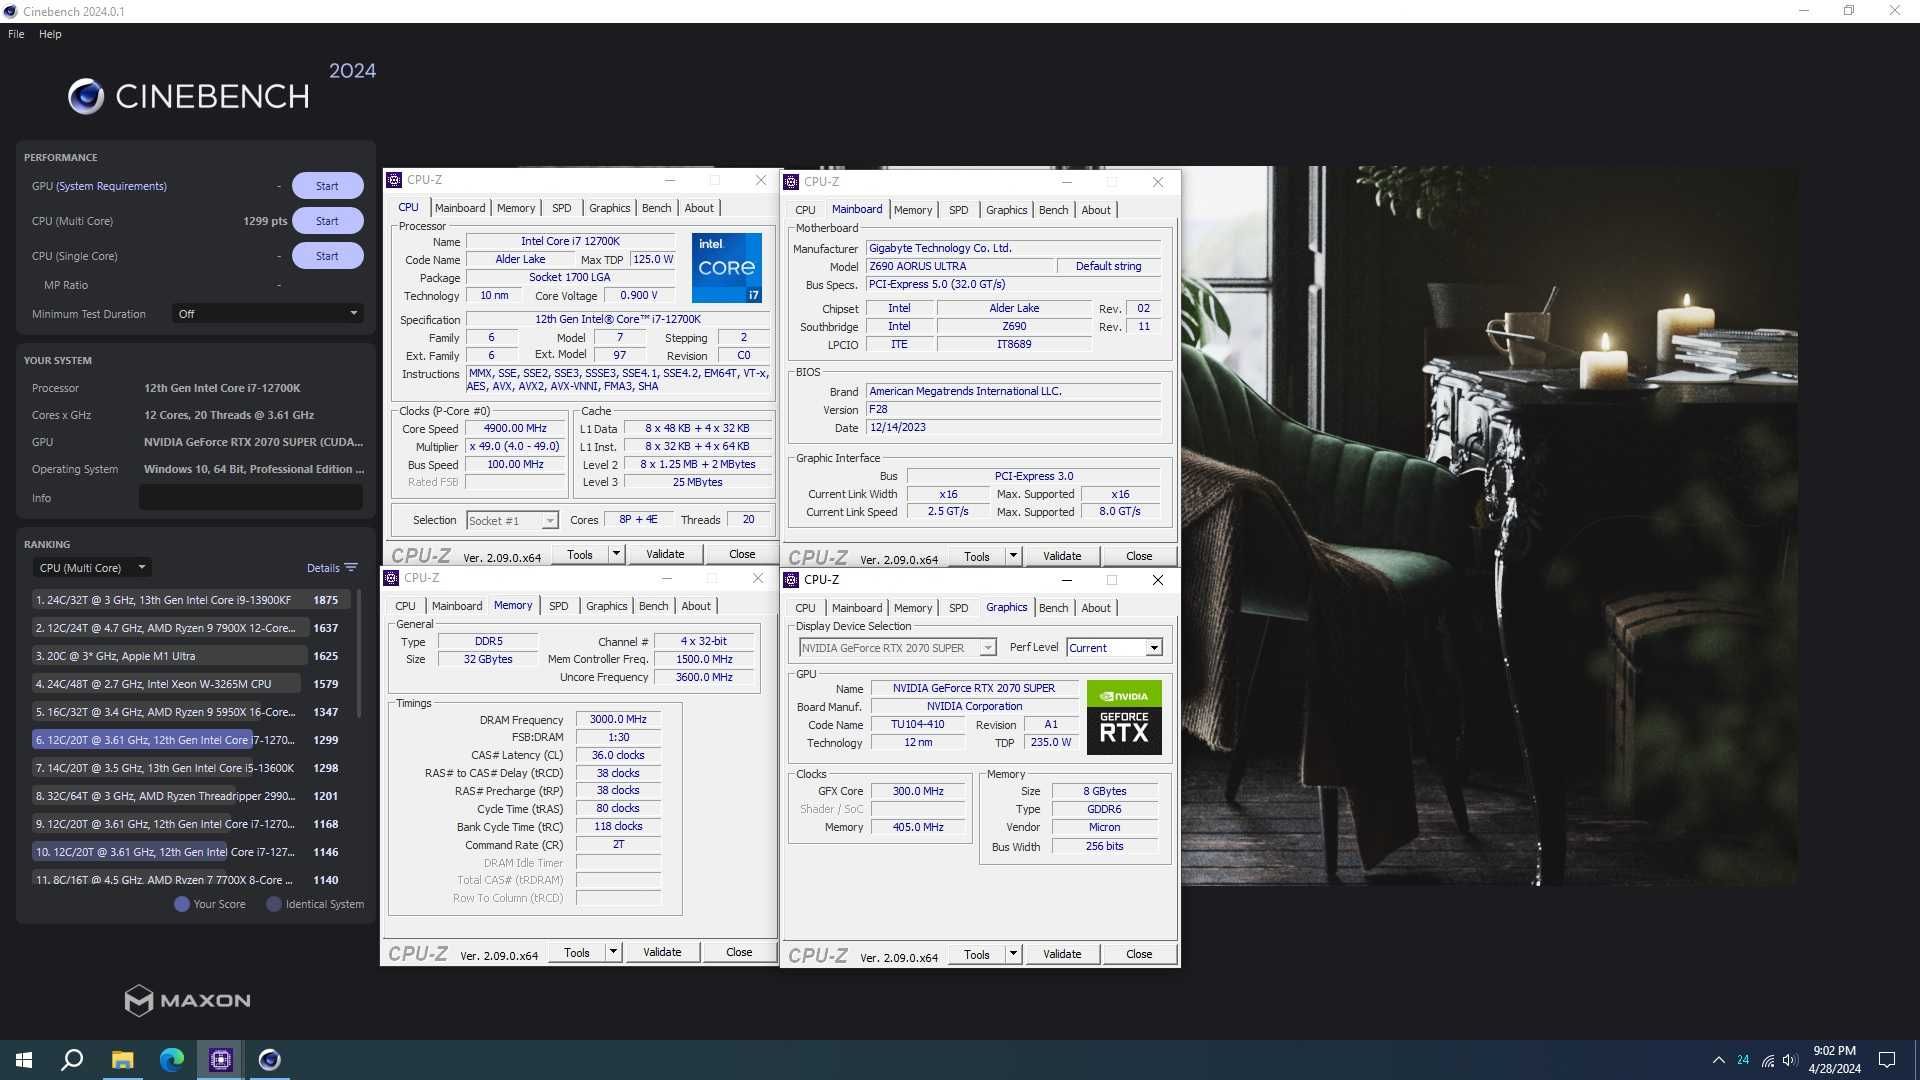Open Windows Search from taskbar
This screenshot has width=1920, height=1080.
tap(72, 1060)
